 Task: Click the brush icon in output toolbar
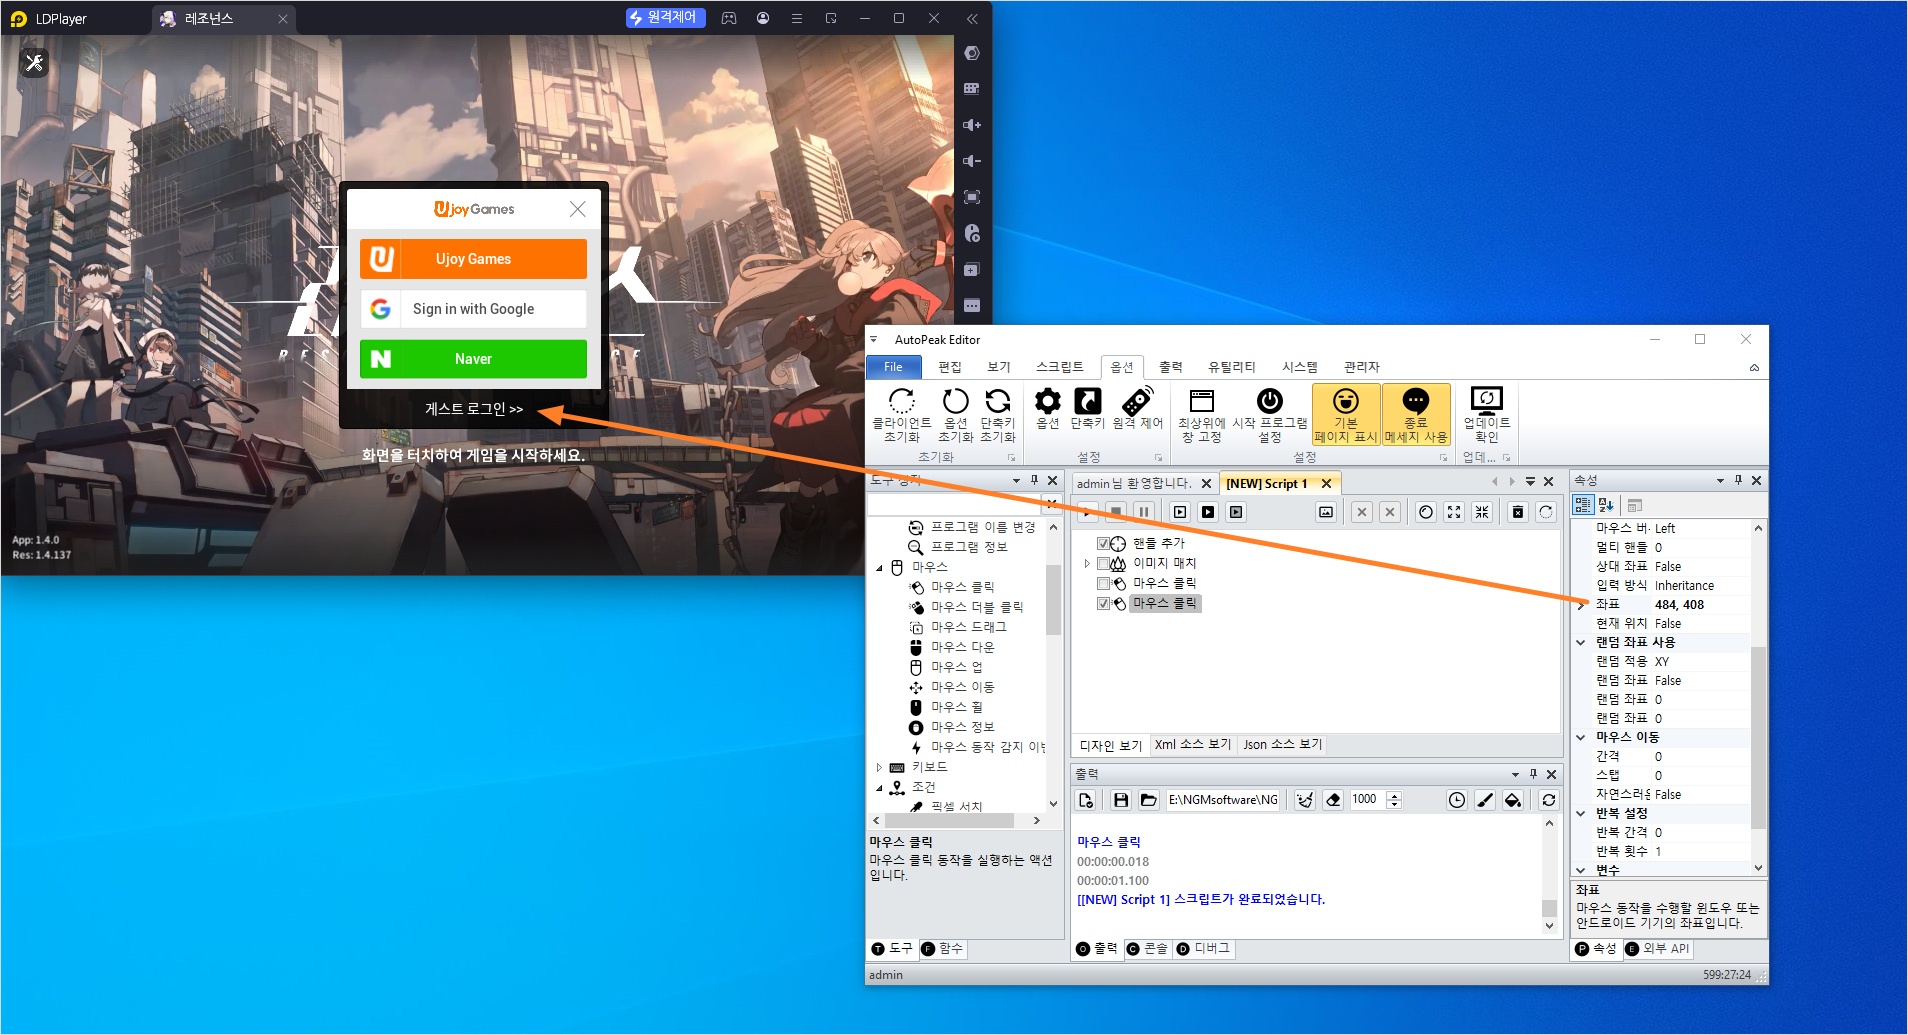click(1485, 800)
